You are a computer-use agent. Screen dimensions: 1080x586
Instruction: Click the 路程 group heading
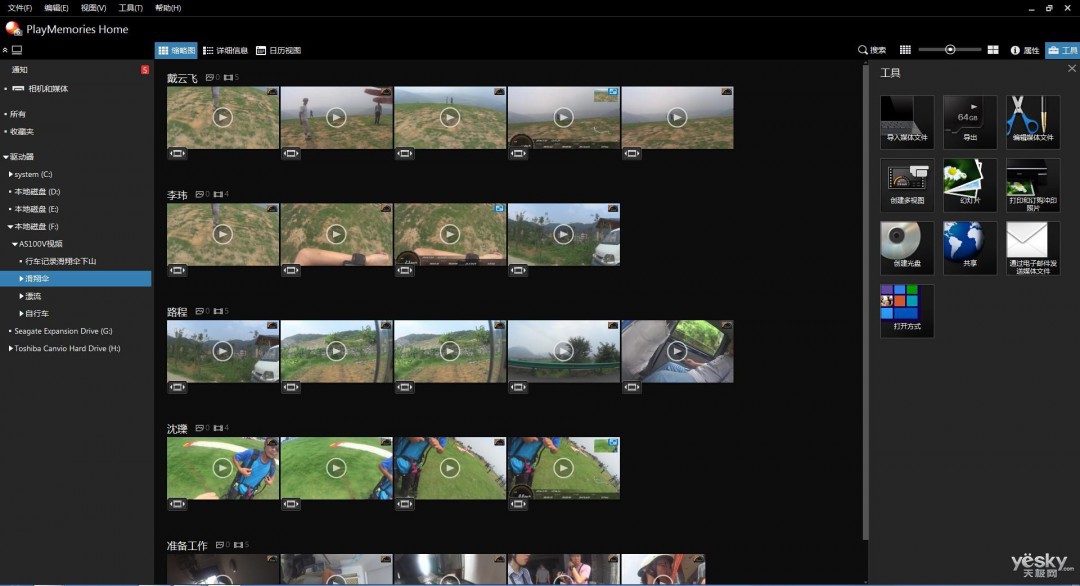[177, 312]
